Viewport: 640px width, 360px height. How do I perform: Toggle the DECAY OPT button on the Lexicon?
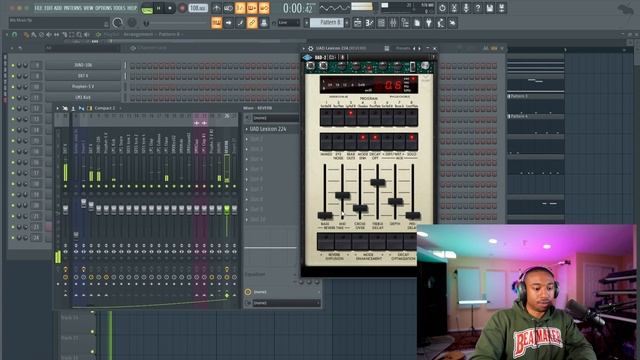click(375, 142)
